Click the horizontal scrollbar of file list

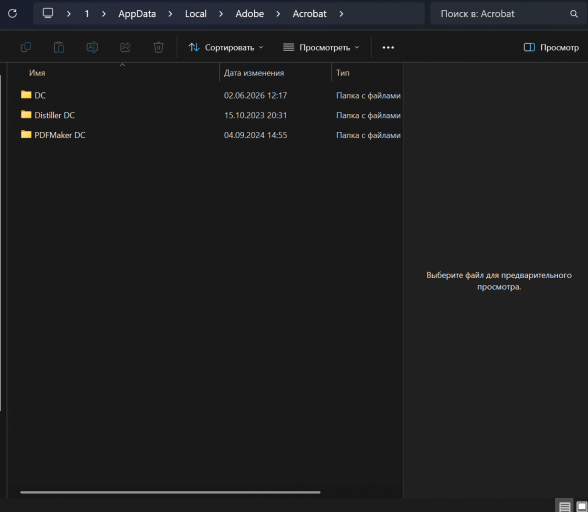click(170, 492)
